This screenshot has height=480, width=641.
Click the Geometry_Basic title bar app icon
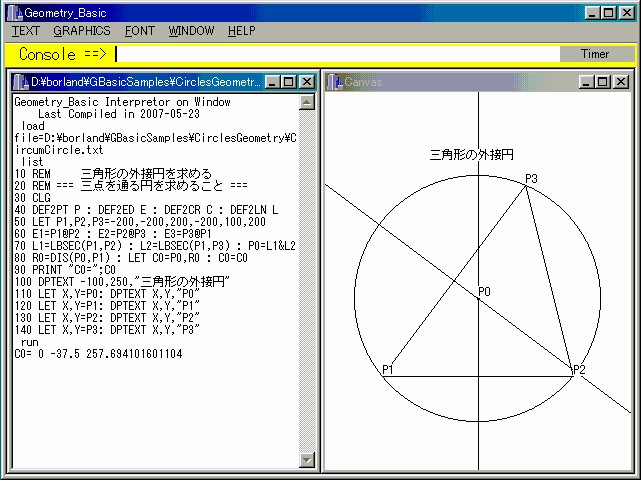pos(15,13)
